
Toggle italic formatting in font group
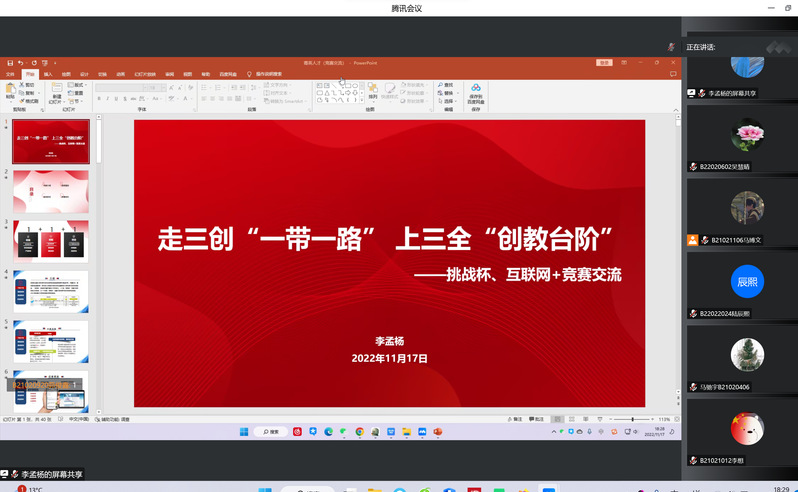point(106,99)
